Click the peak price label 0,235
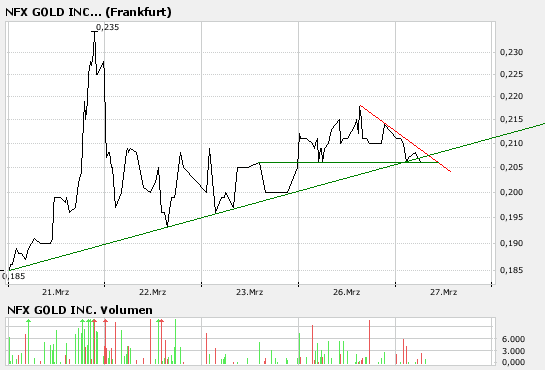The height and width of the screenshot is (384, 545). [107, 27]
